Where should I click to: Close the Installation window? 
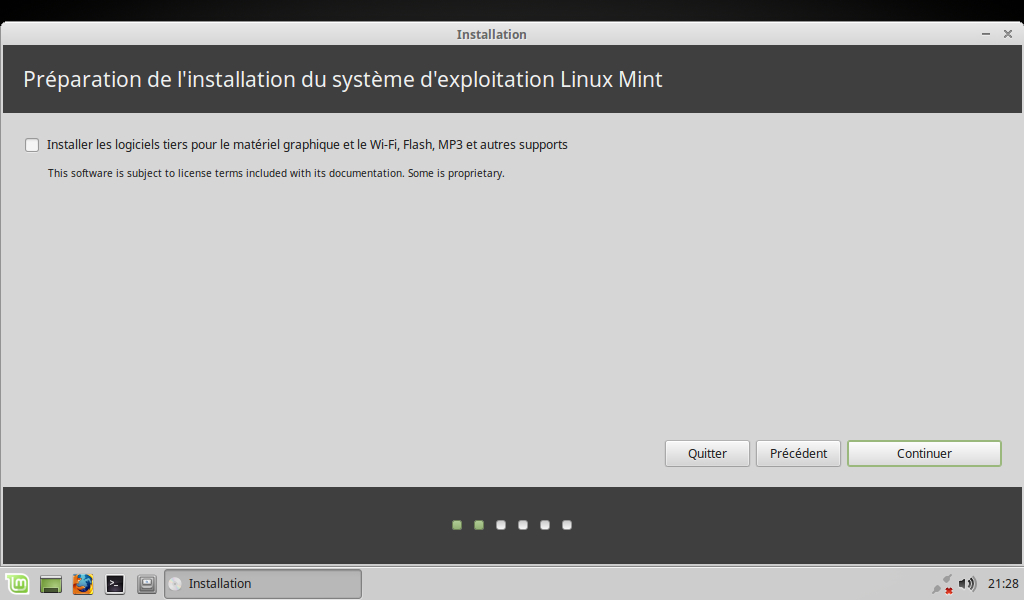pyautogui.click(x=1008, y=34)
